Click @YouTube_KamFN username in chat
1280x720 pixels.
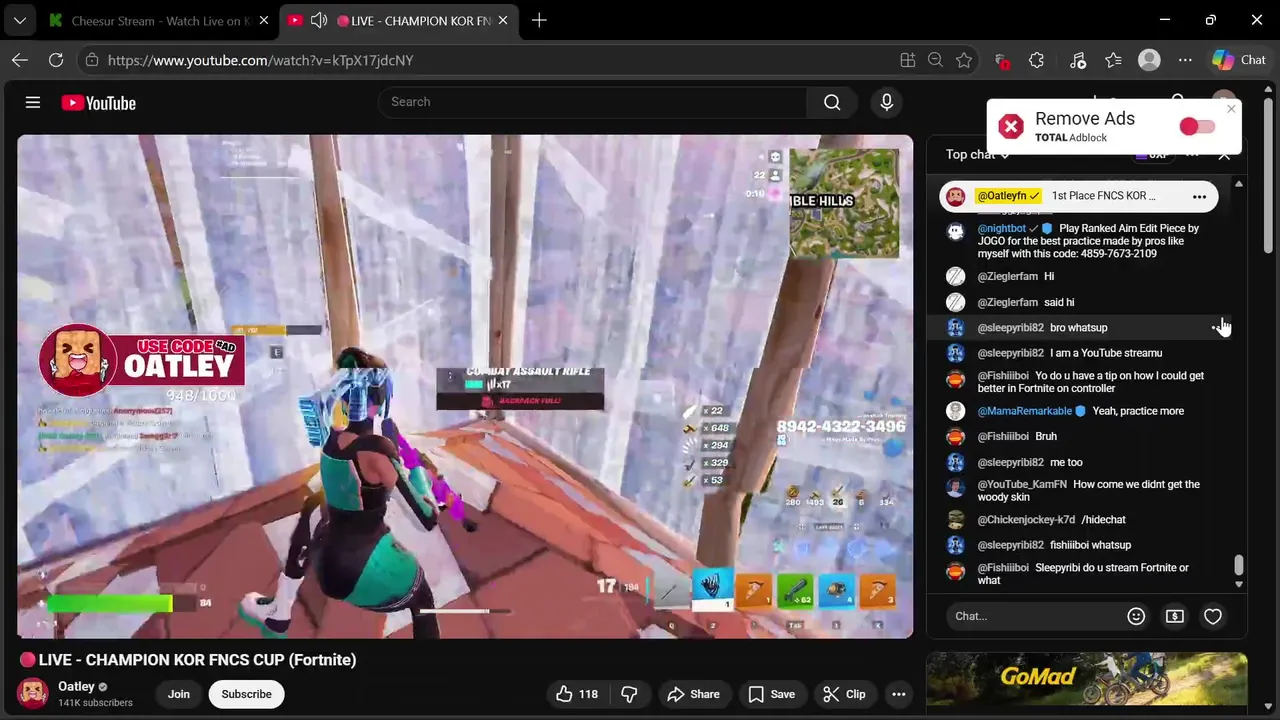point(1022,484)
